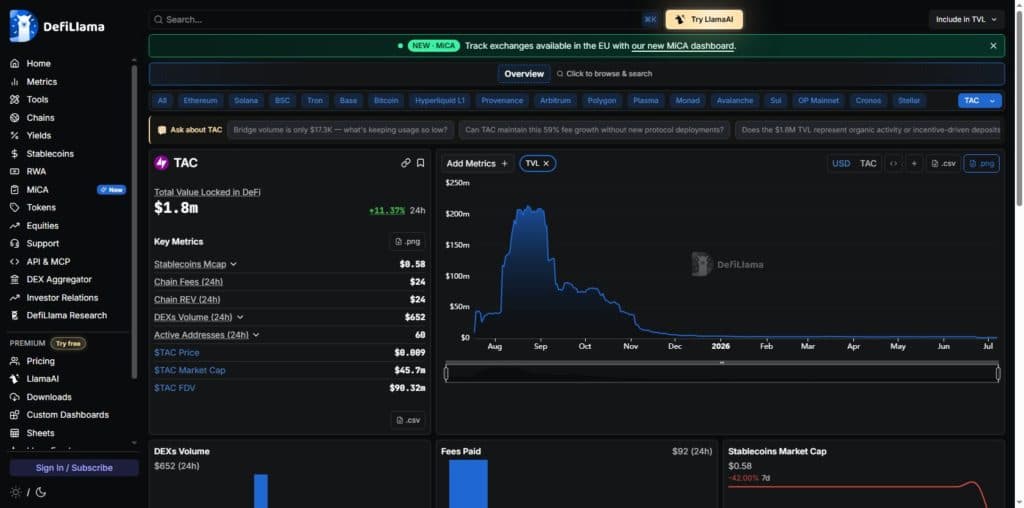Open the DefiLlama logo home link

tap(57, 26)
